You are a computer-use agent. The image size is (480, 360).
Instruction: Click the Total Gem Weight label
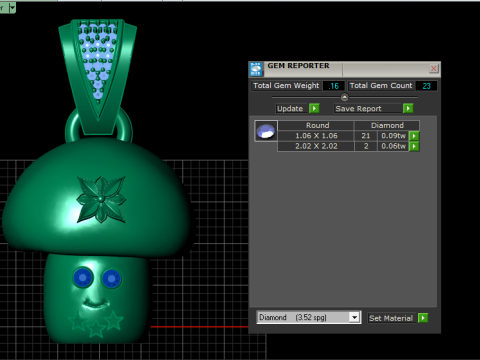click(x=286, y=86)
